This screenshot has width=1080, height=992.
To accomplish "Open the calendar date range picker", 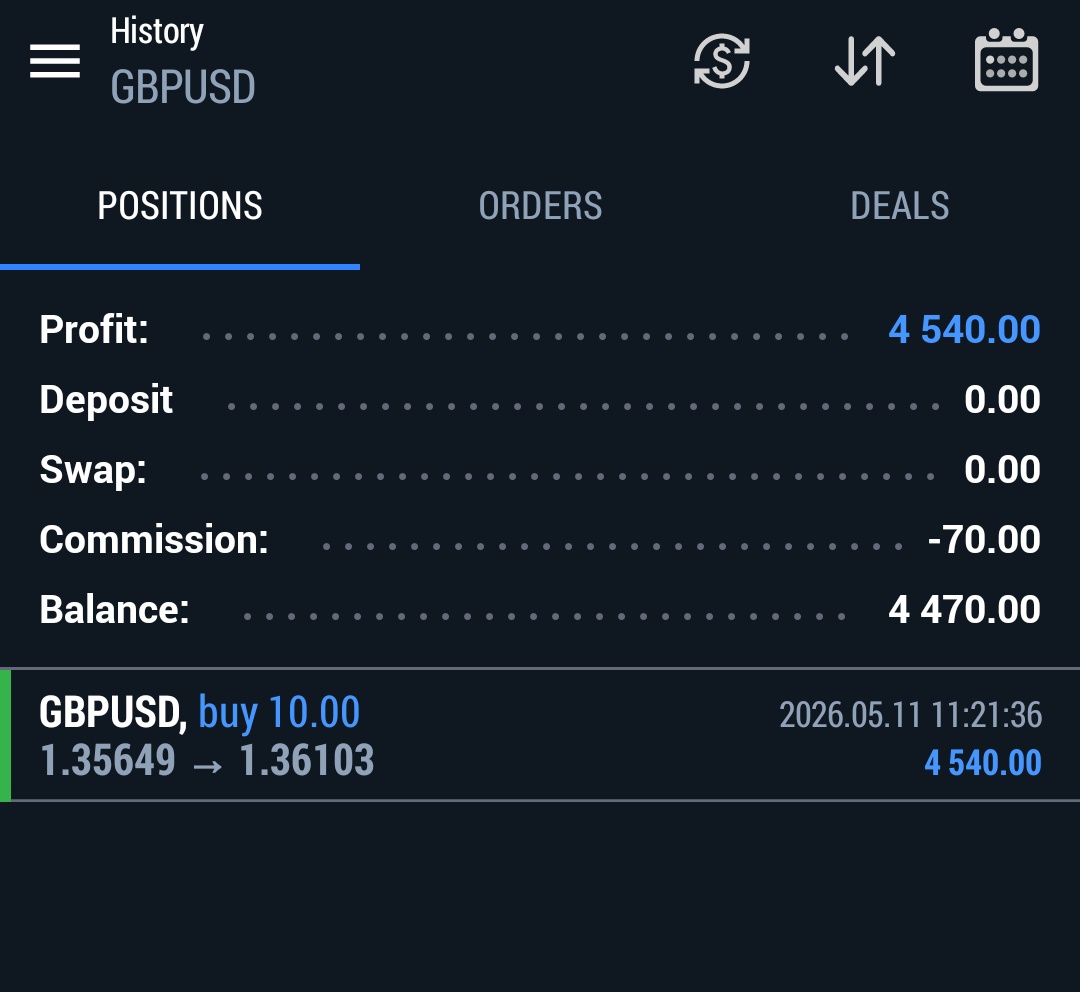I will coord(1006,59).
